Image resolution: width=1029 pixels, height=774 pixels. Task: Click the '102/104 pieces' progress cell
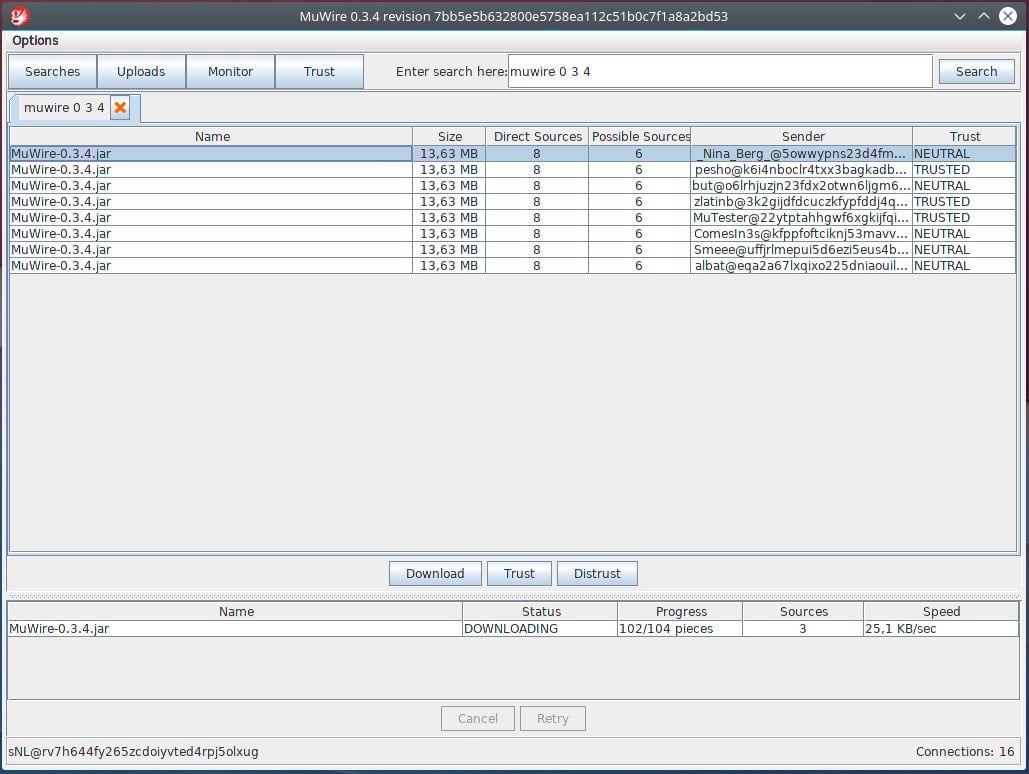pos(680,628)
